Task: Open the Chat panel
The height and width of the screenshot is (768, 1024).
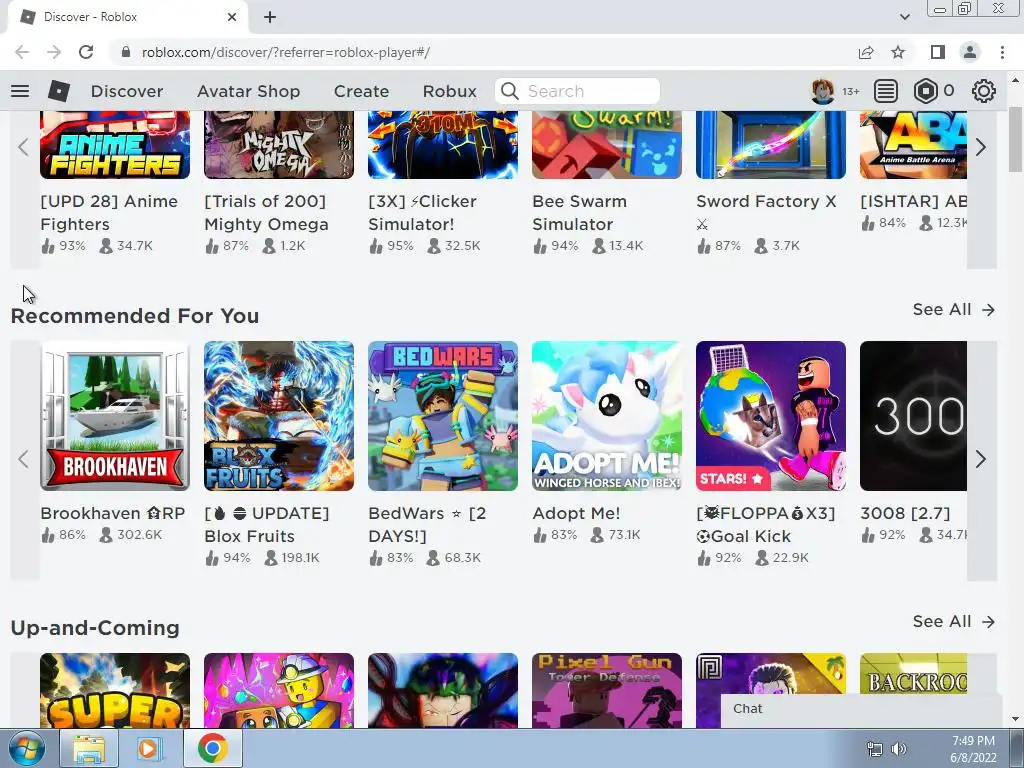Action: 861,710
